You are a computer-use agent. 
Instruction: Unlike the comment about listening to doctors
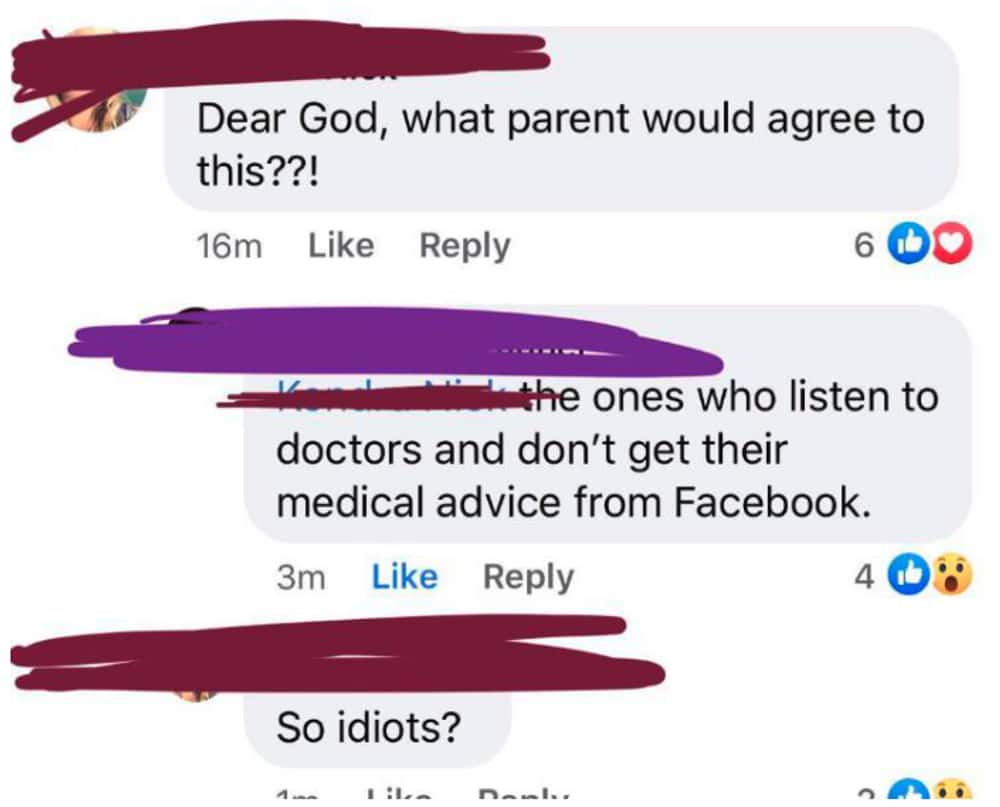coord(404,577)
